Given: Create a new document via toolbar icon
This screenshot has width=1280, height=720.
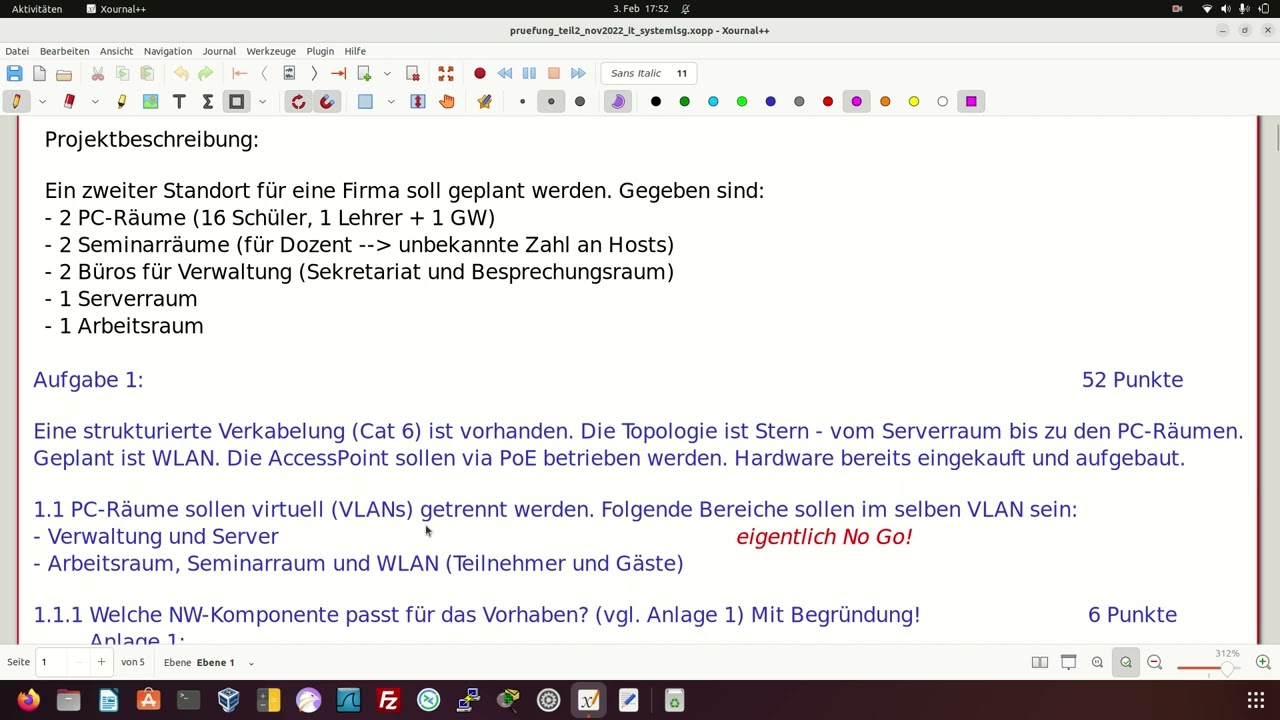Looking at the screenshot, I should click(39, 73).
